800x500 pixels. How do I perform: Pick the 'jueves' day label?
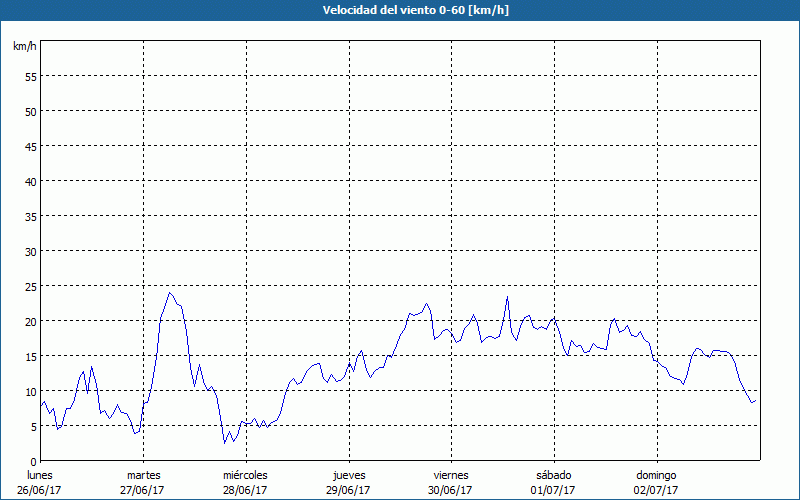point(348,474)
